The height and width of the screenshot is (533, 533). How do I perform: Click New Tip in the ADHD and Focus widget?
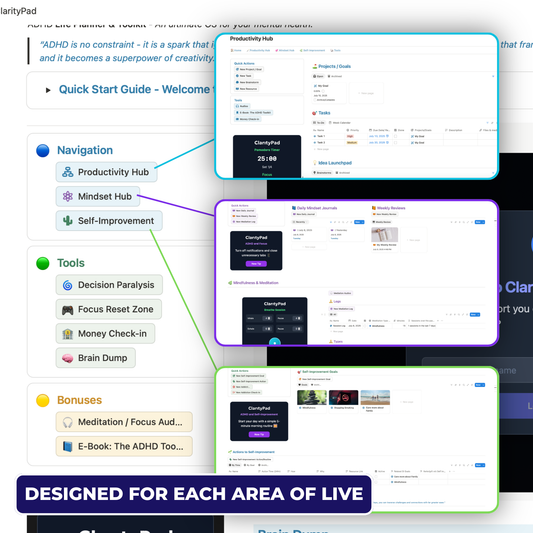pos(256,263)
